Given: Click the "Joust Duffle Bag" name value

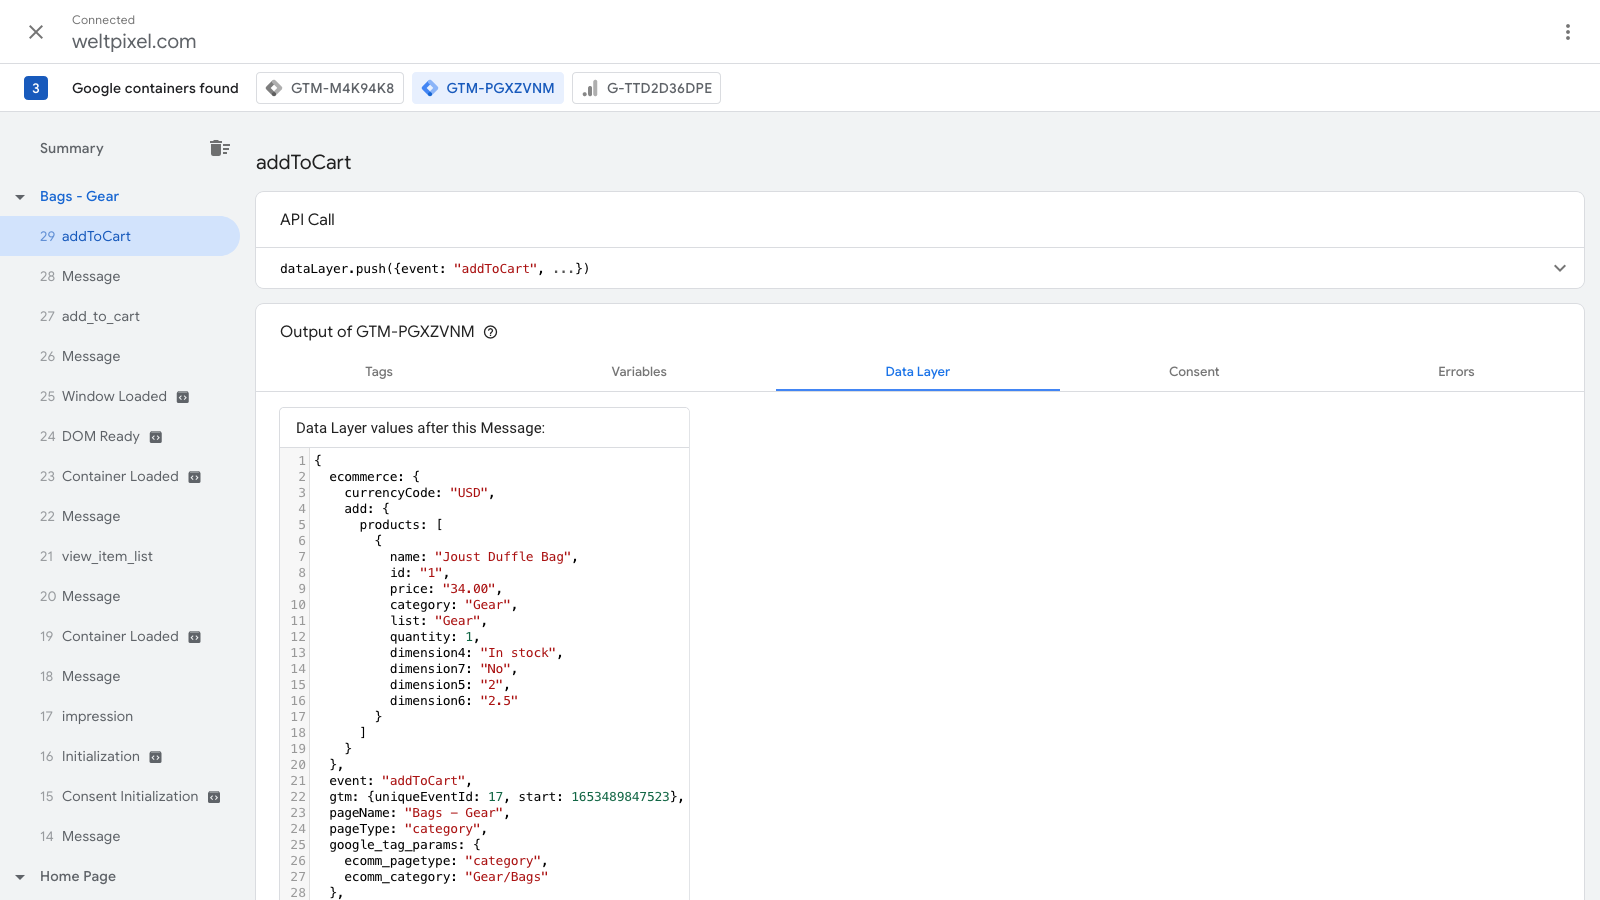Looking at the screenshot, I should 503,557.
